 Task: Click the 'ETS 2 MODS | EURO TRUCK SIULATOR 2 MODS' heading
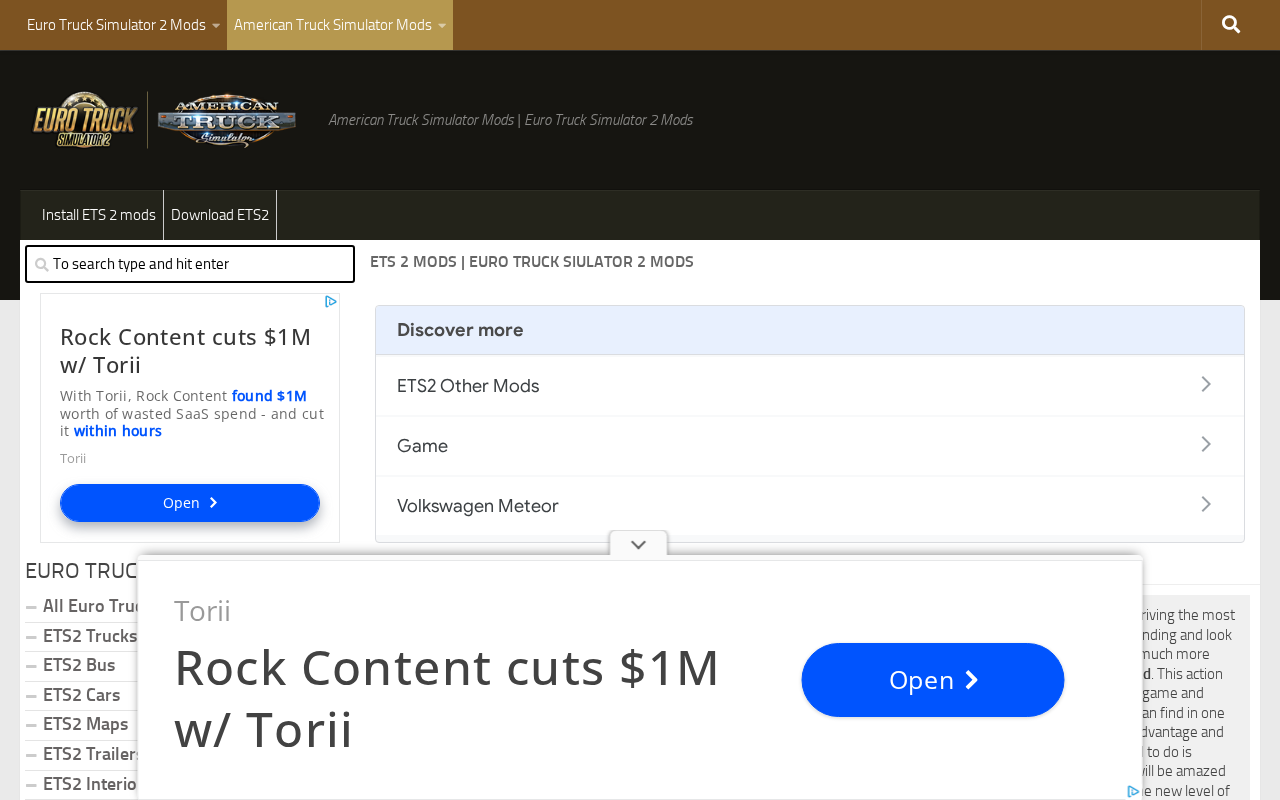click(x=532, y=262)
